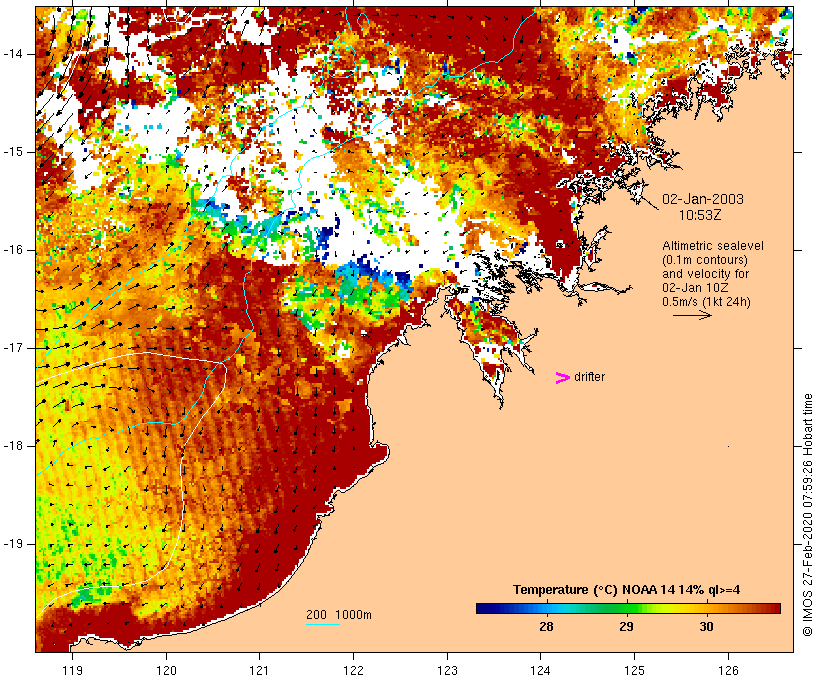Click the longitude axis label '126'

[x=728, y=670]
